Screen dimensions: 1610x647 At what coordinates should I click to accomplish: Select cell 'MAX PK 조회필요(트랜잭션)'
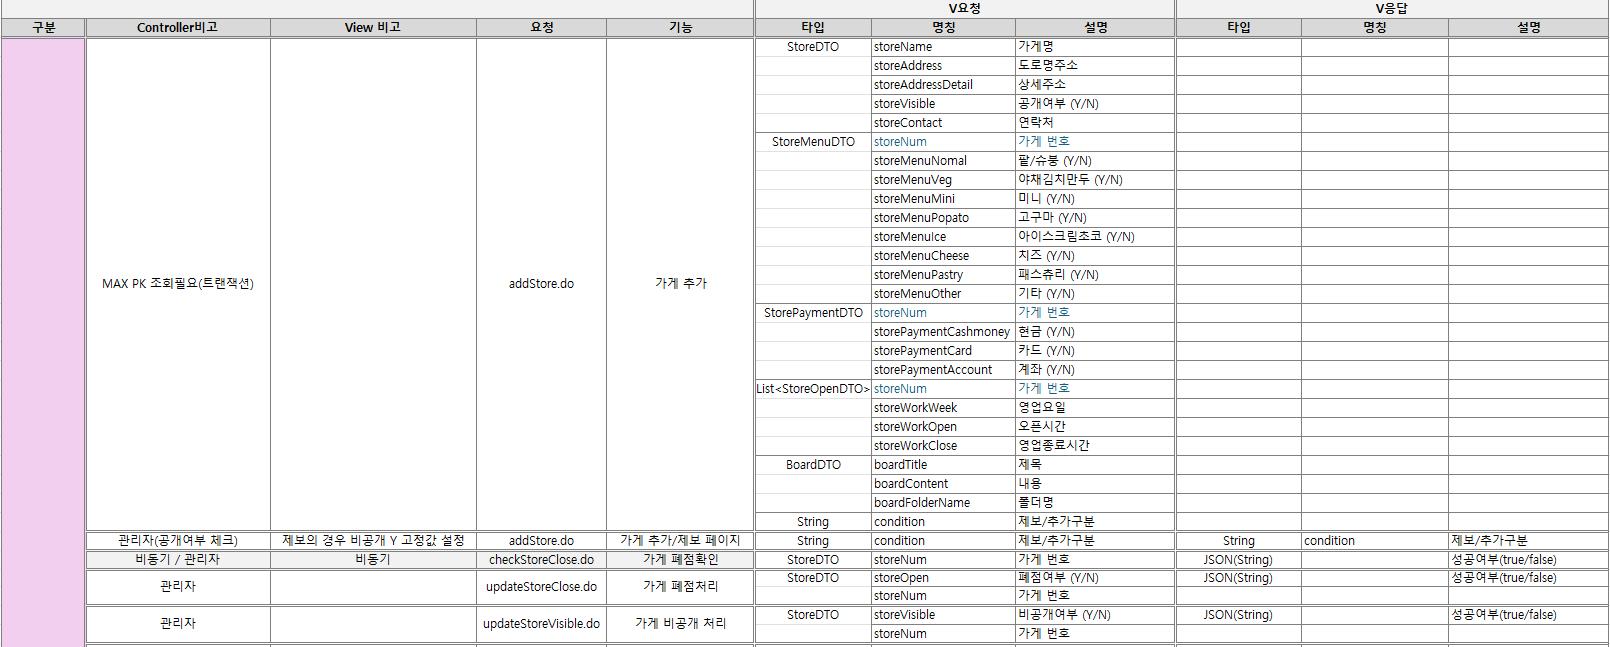[x=178, y=284]
